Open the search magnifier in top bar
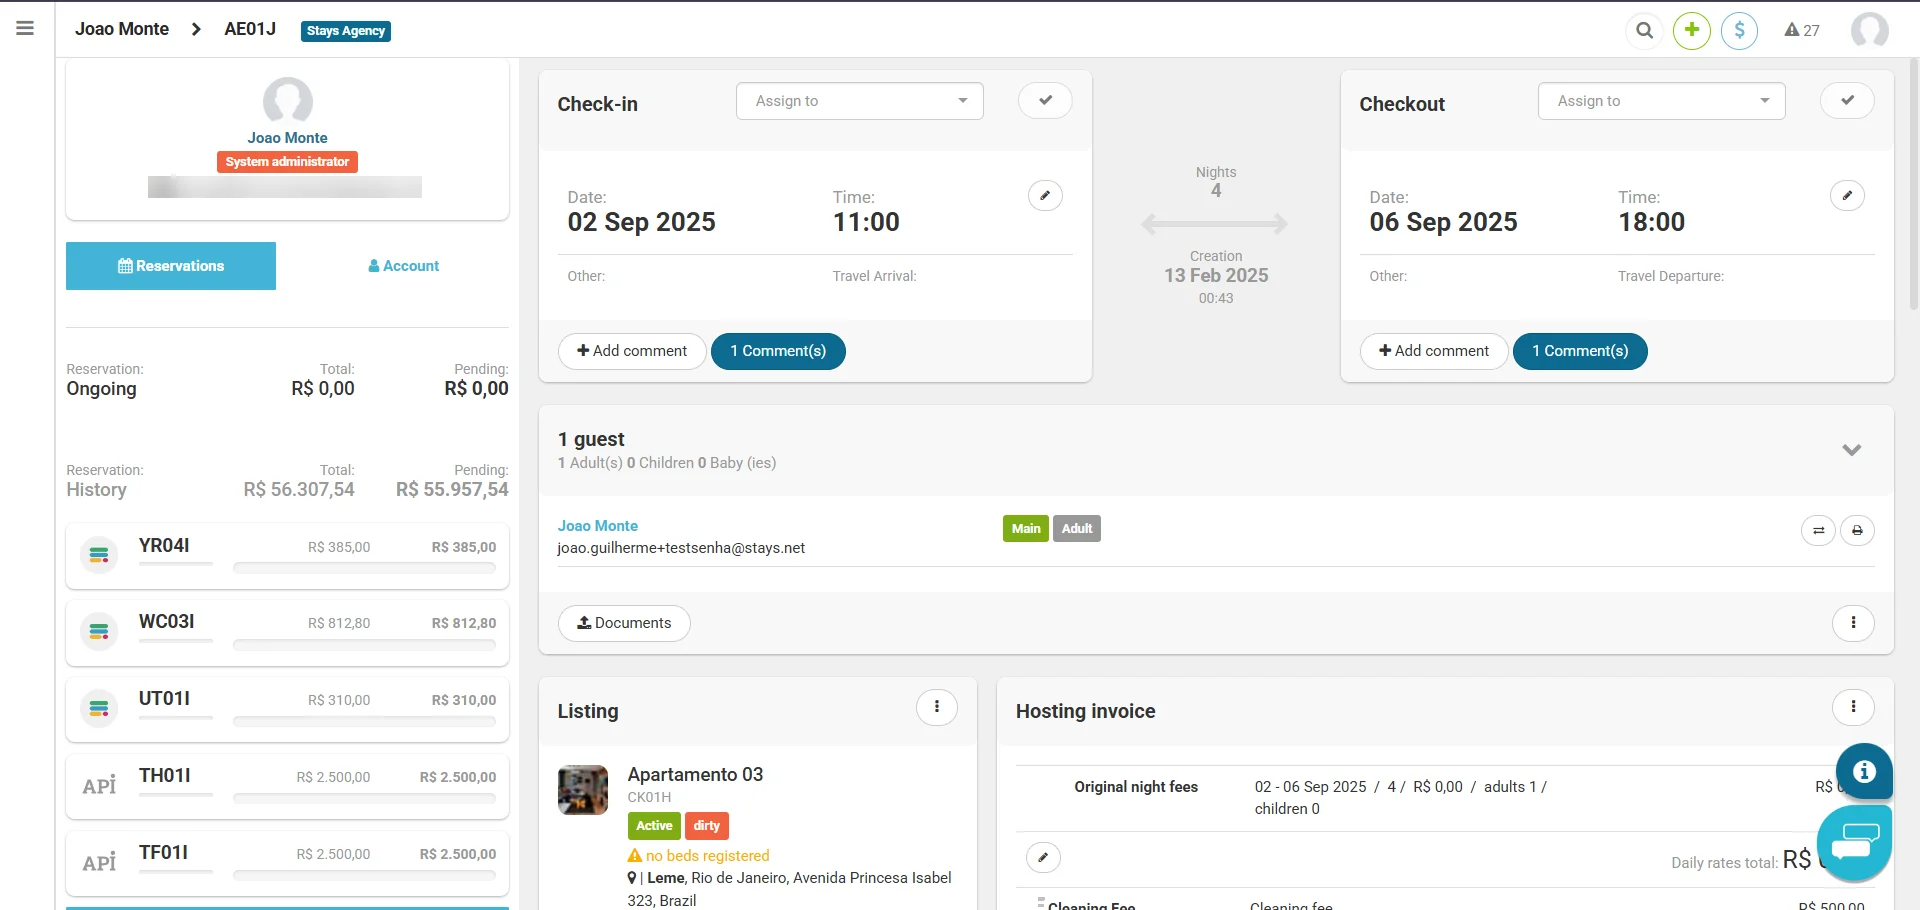The height and width of the screenshot is (910, 1920). [x=1644, y=30]
